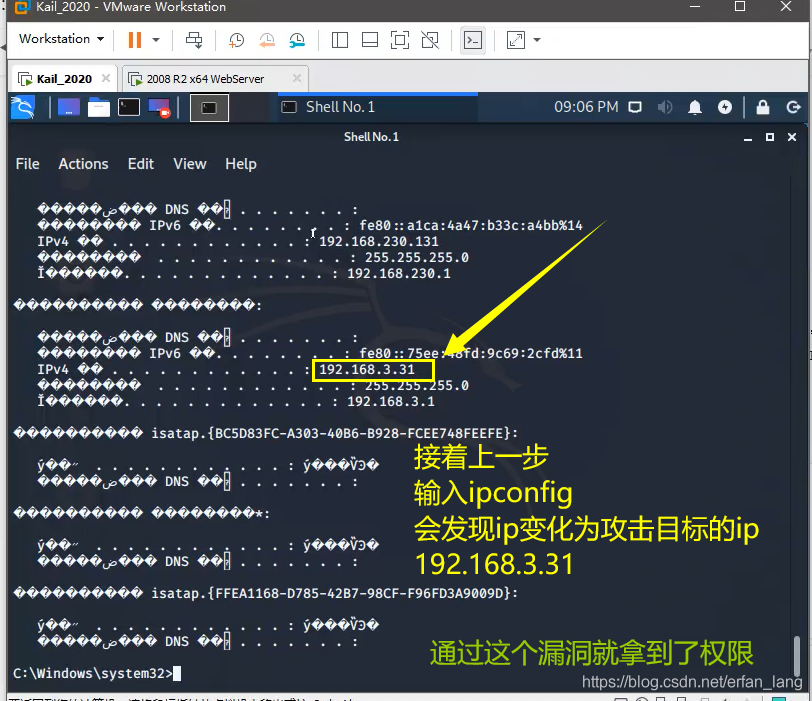Minimize the Shell No.1 terminal window

coord(748,137)
